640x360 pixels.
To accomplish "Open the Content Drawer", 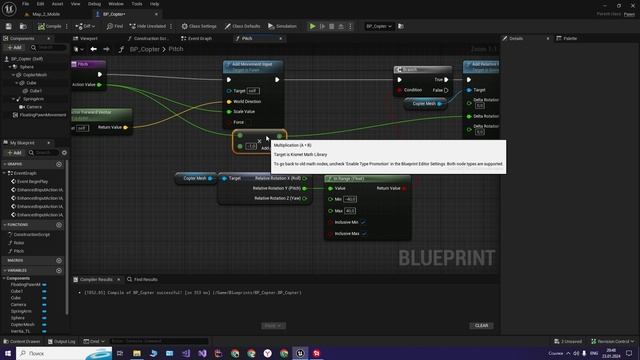I will pos(22,341).
